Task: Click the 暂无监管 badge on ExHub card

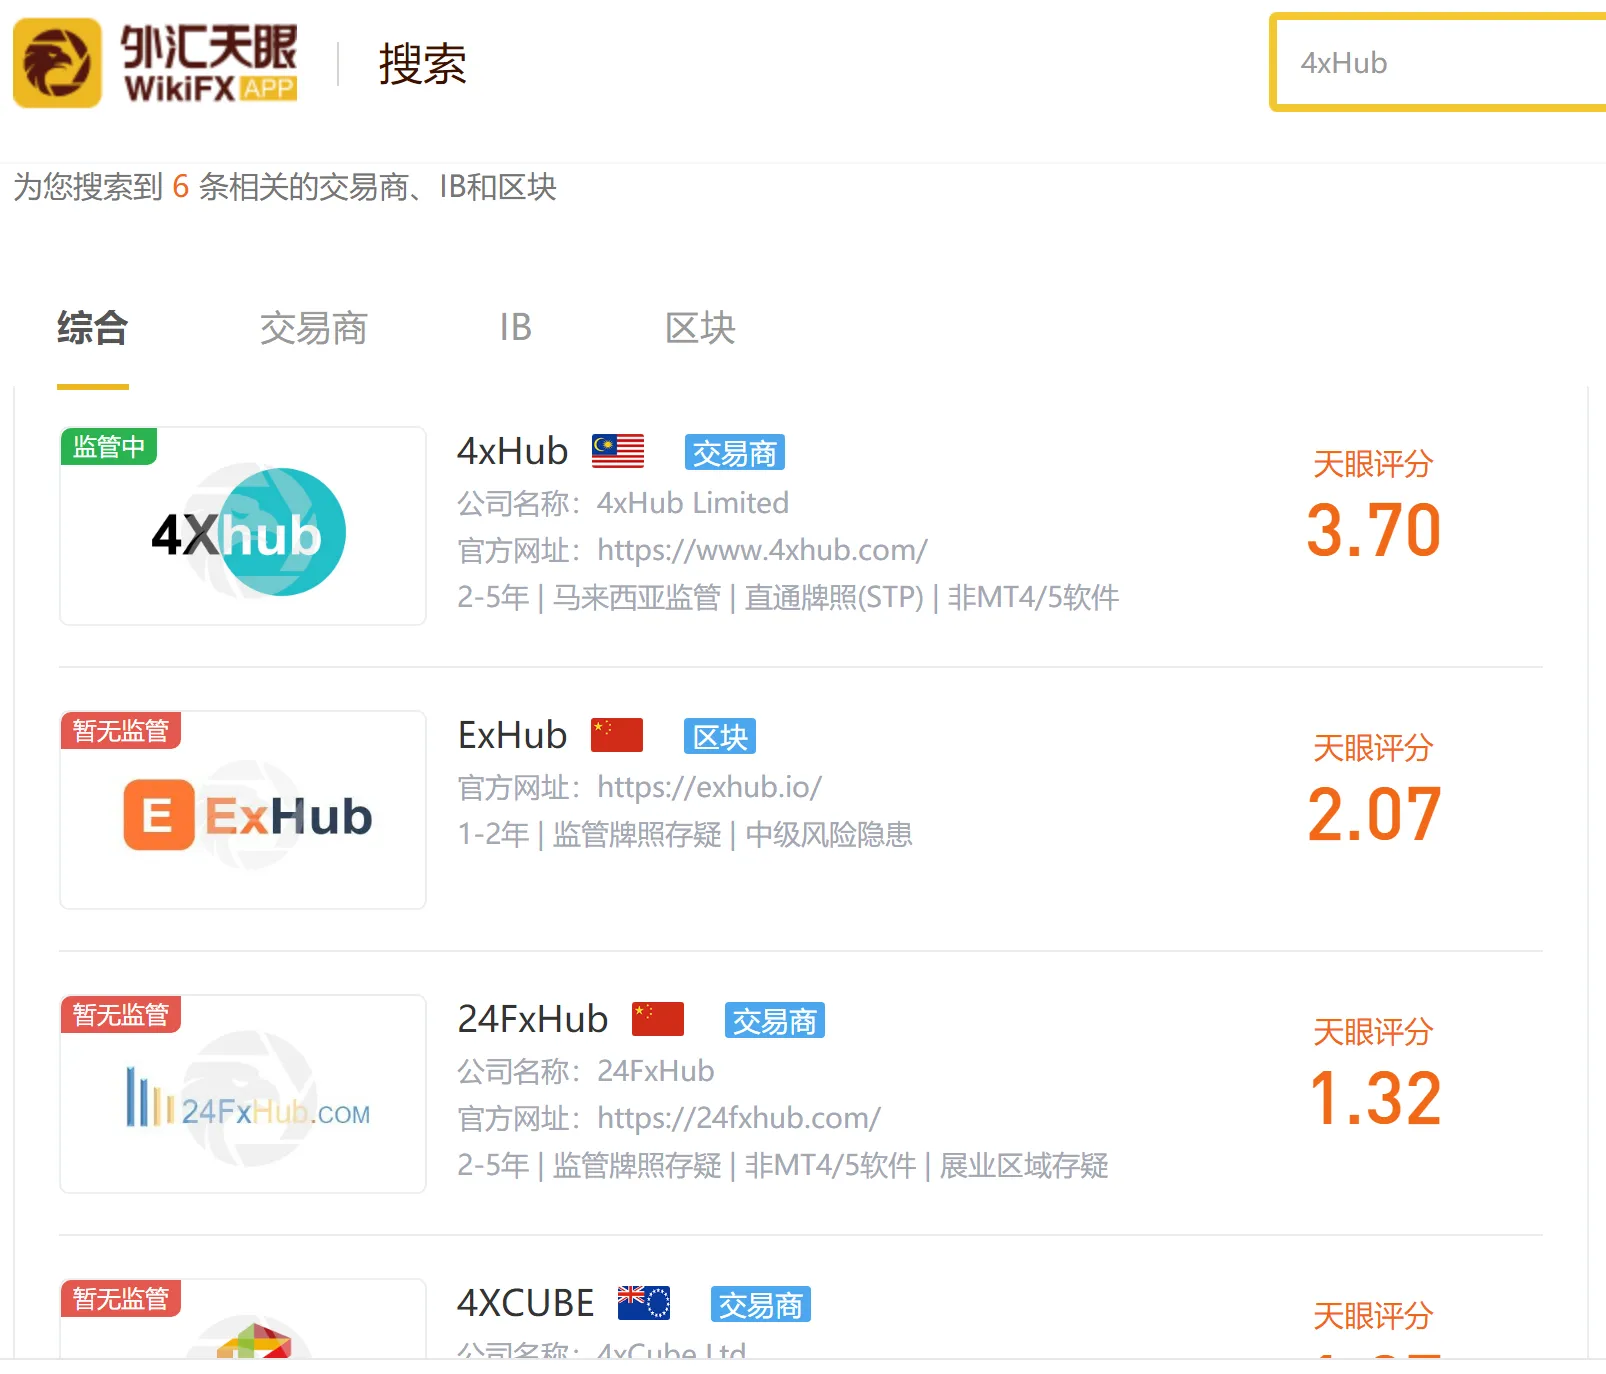Action: tap(121, 730)
